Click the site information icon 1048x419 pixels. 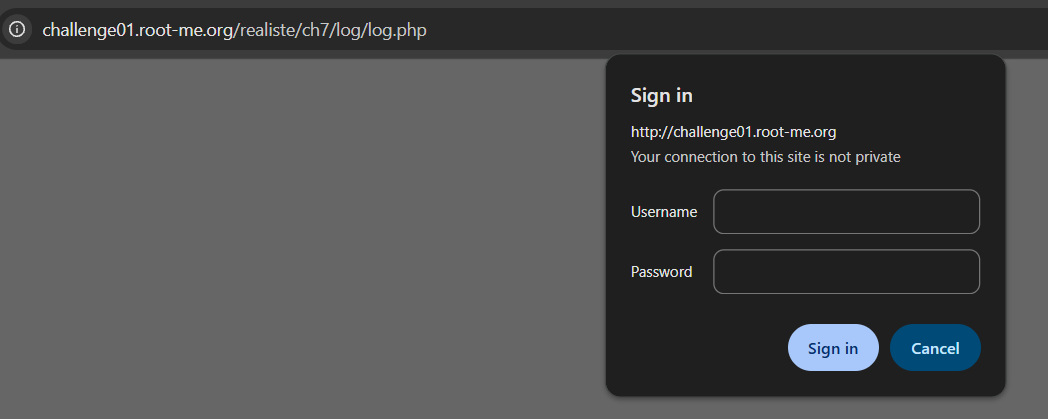pyautogui.click(x=16, y=29)
